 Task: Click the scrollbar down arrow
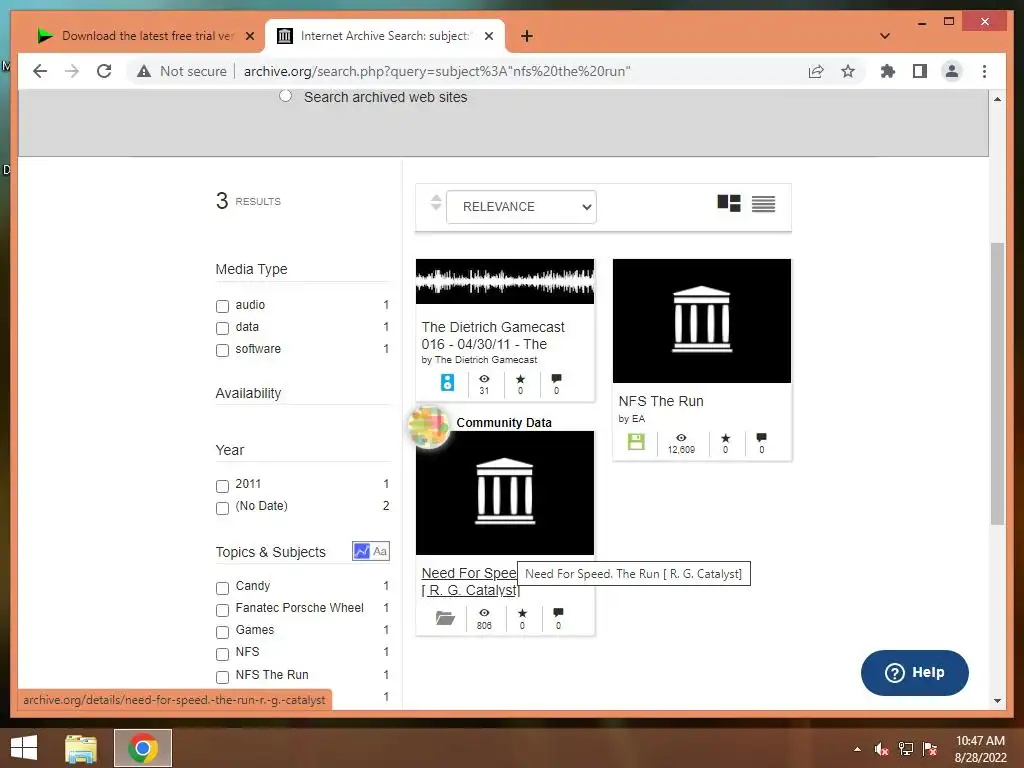pyautogui.click(x=997, y=701)
